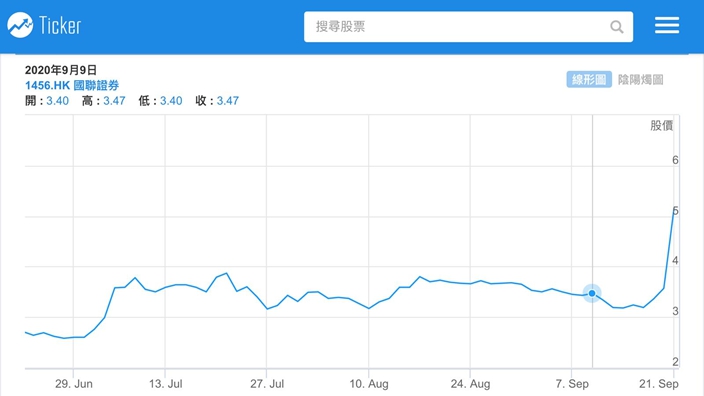
Task: Open the hamburger menu
Action: 667,25
